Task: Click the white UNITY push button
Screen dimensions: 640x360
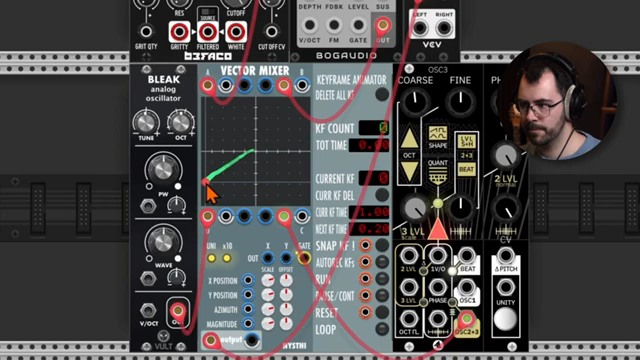Action: coord(506,319)
